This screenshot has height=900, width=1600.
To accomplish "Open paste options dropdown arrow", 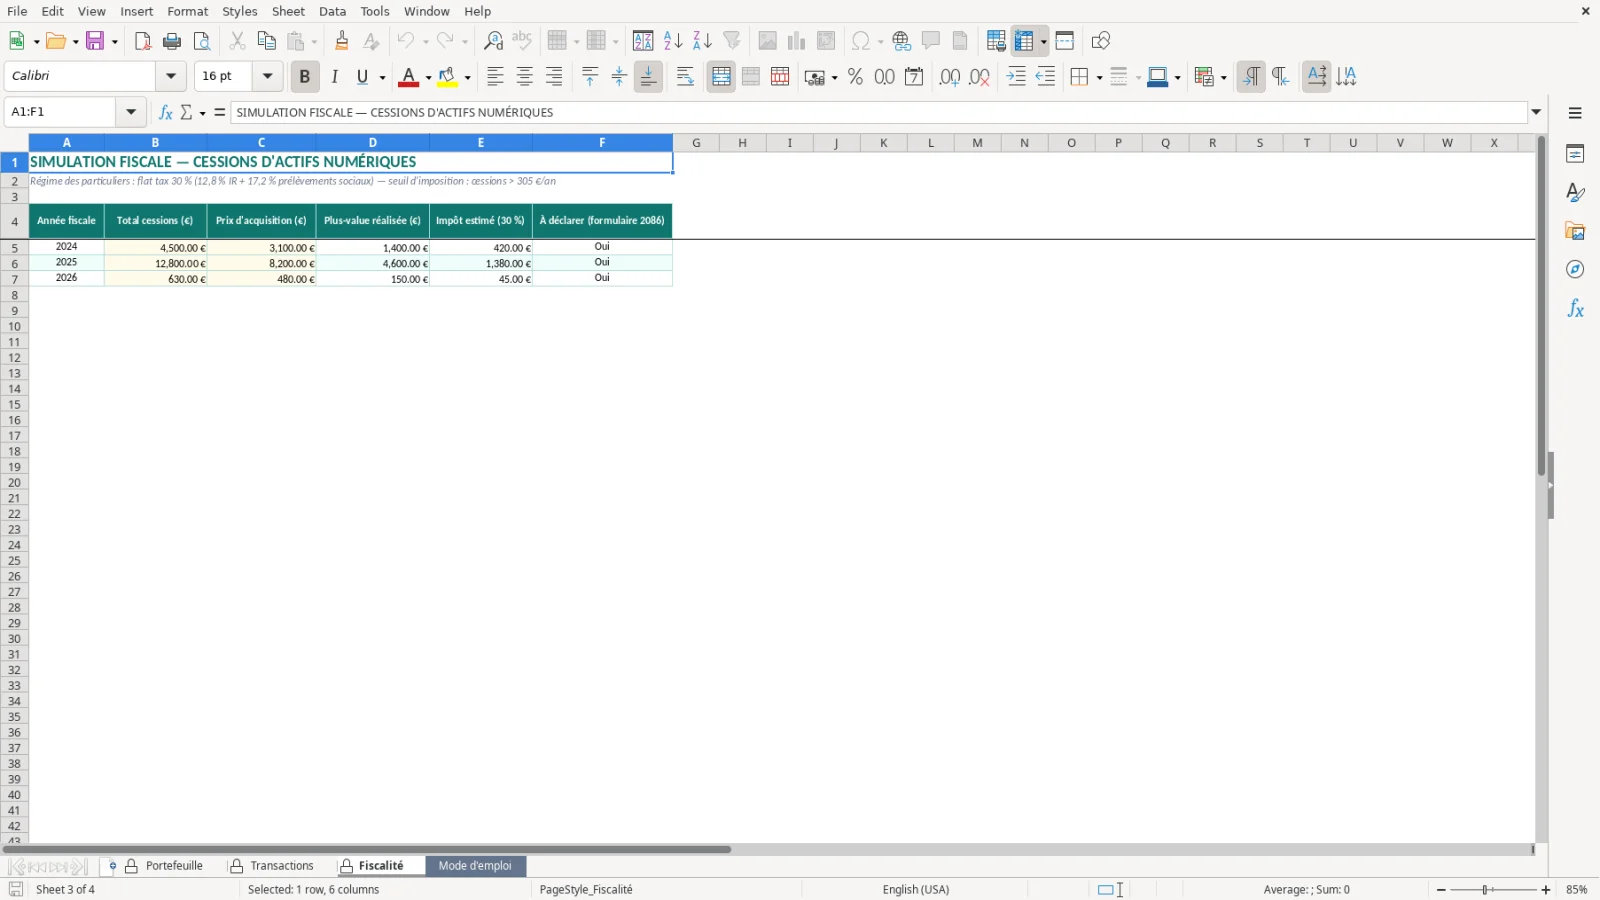I will (x=314, y=41).
